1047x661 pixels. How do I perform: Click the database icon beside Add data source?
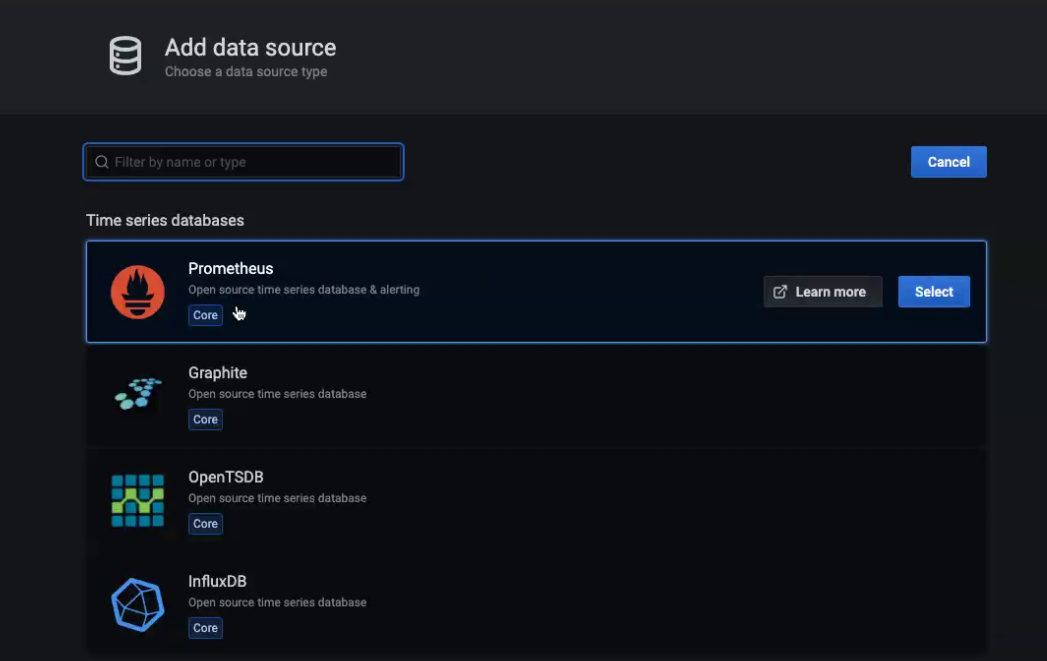125,56
